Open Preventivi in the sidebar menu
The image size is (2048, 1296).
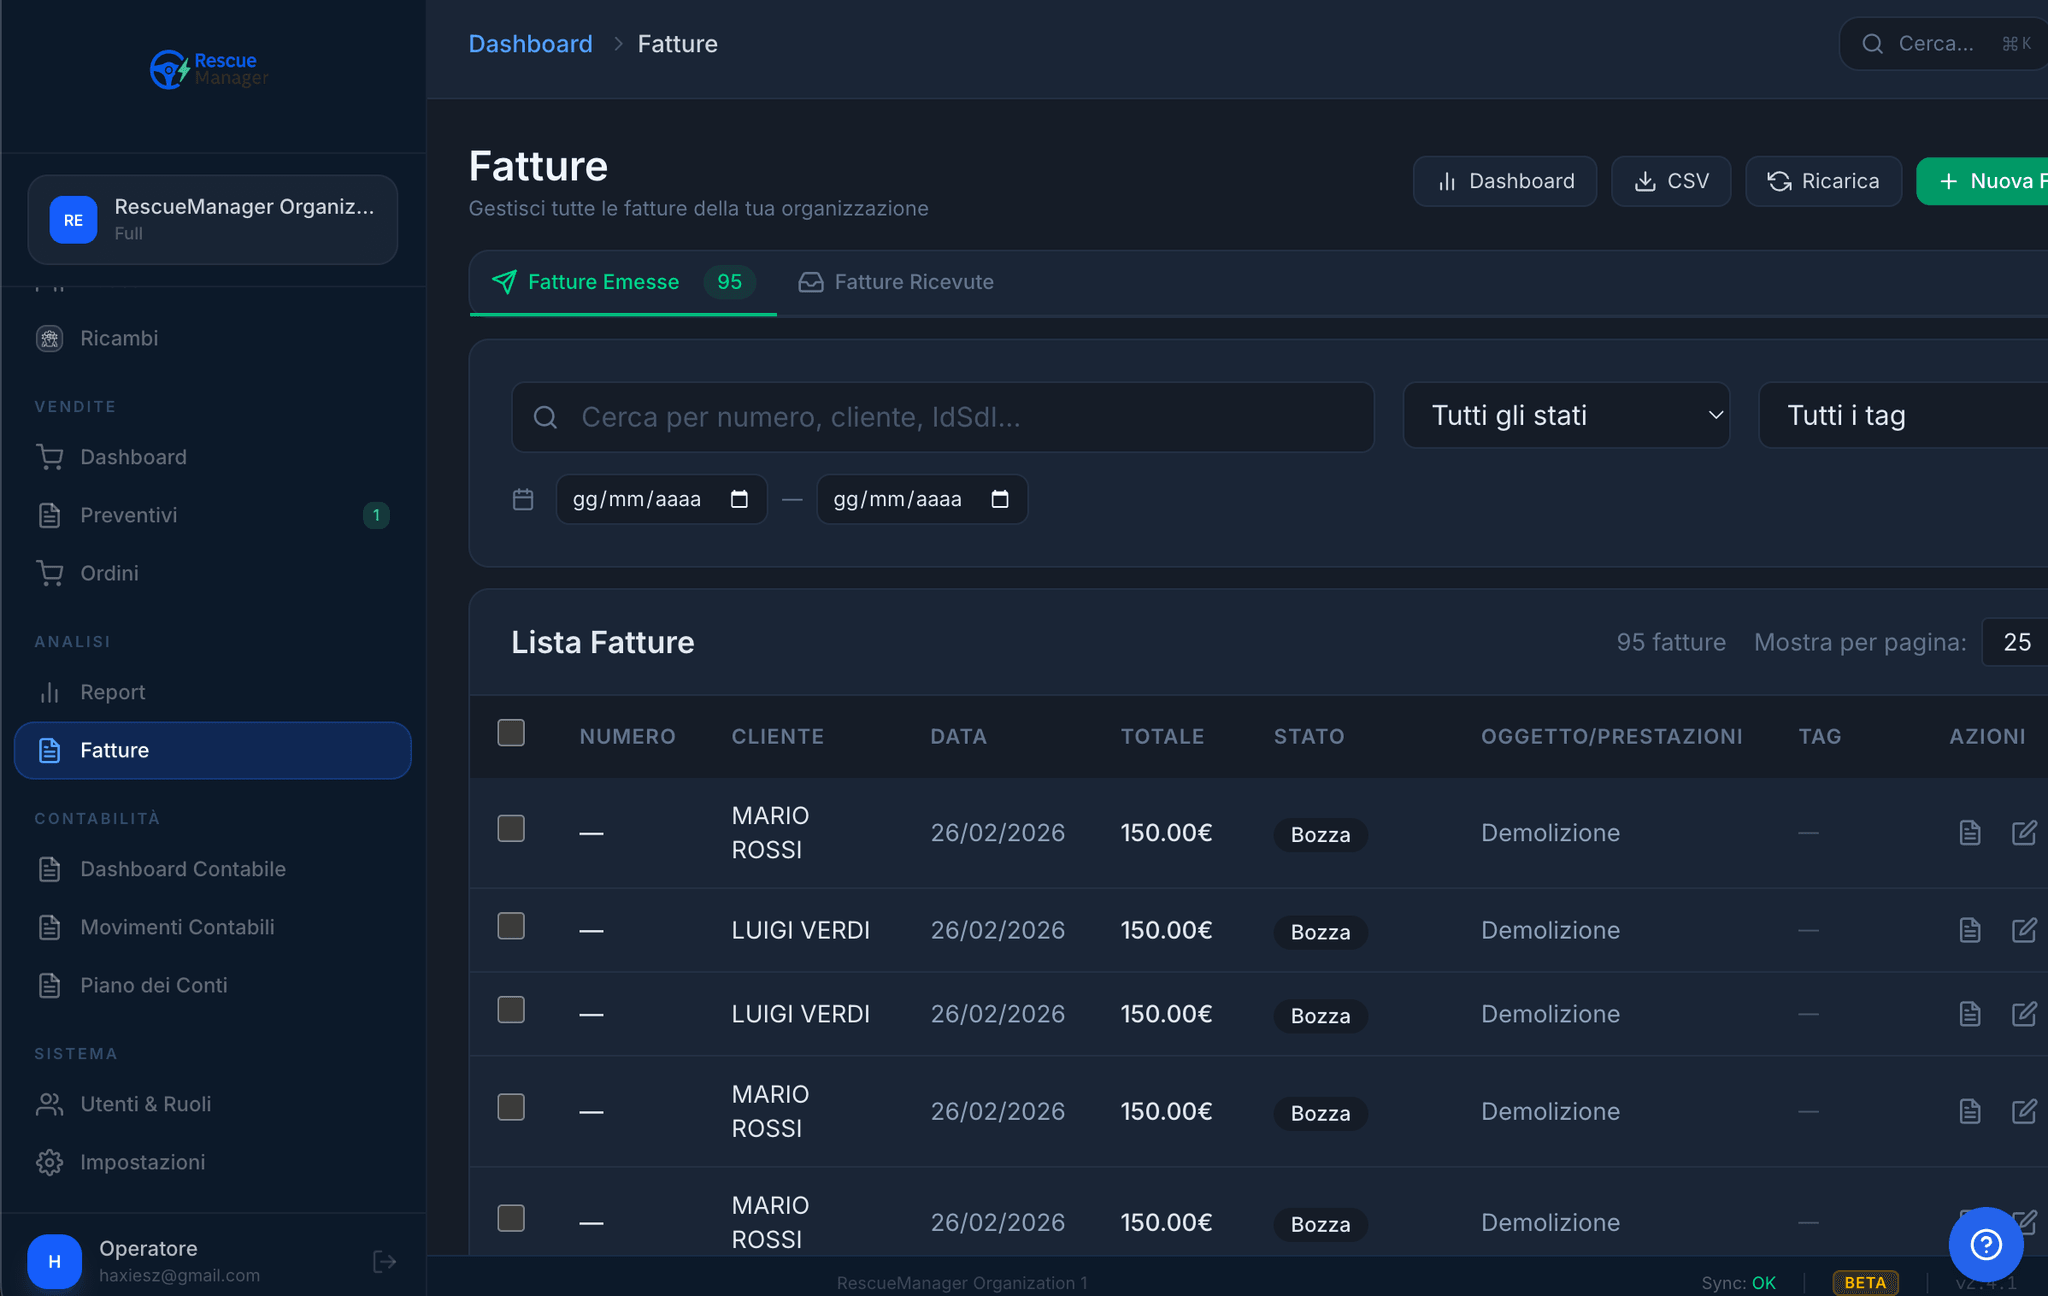point(128,515)
